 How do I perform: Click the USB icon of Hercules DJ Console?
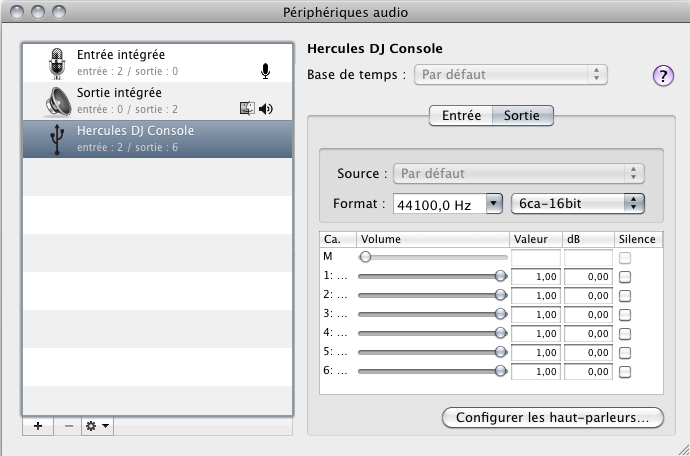(x=57, y=139)
